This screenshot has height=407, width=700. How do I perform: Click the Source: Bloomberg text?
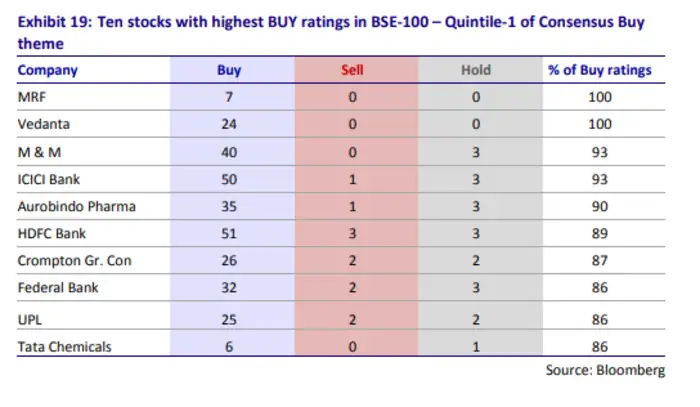point(605,370)
